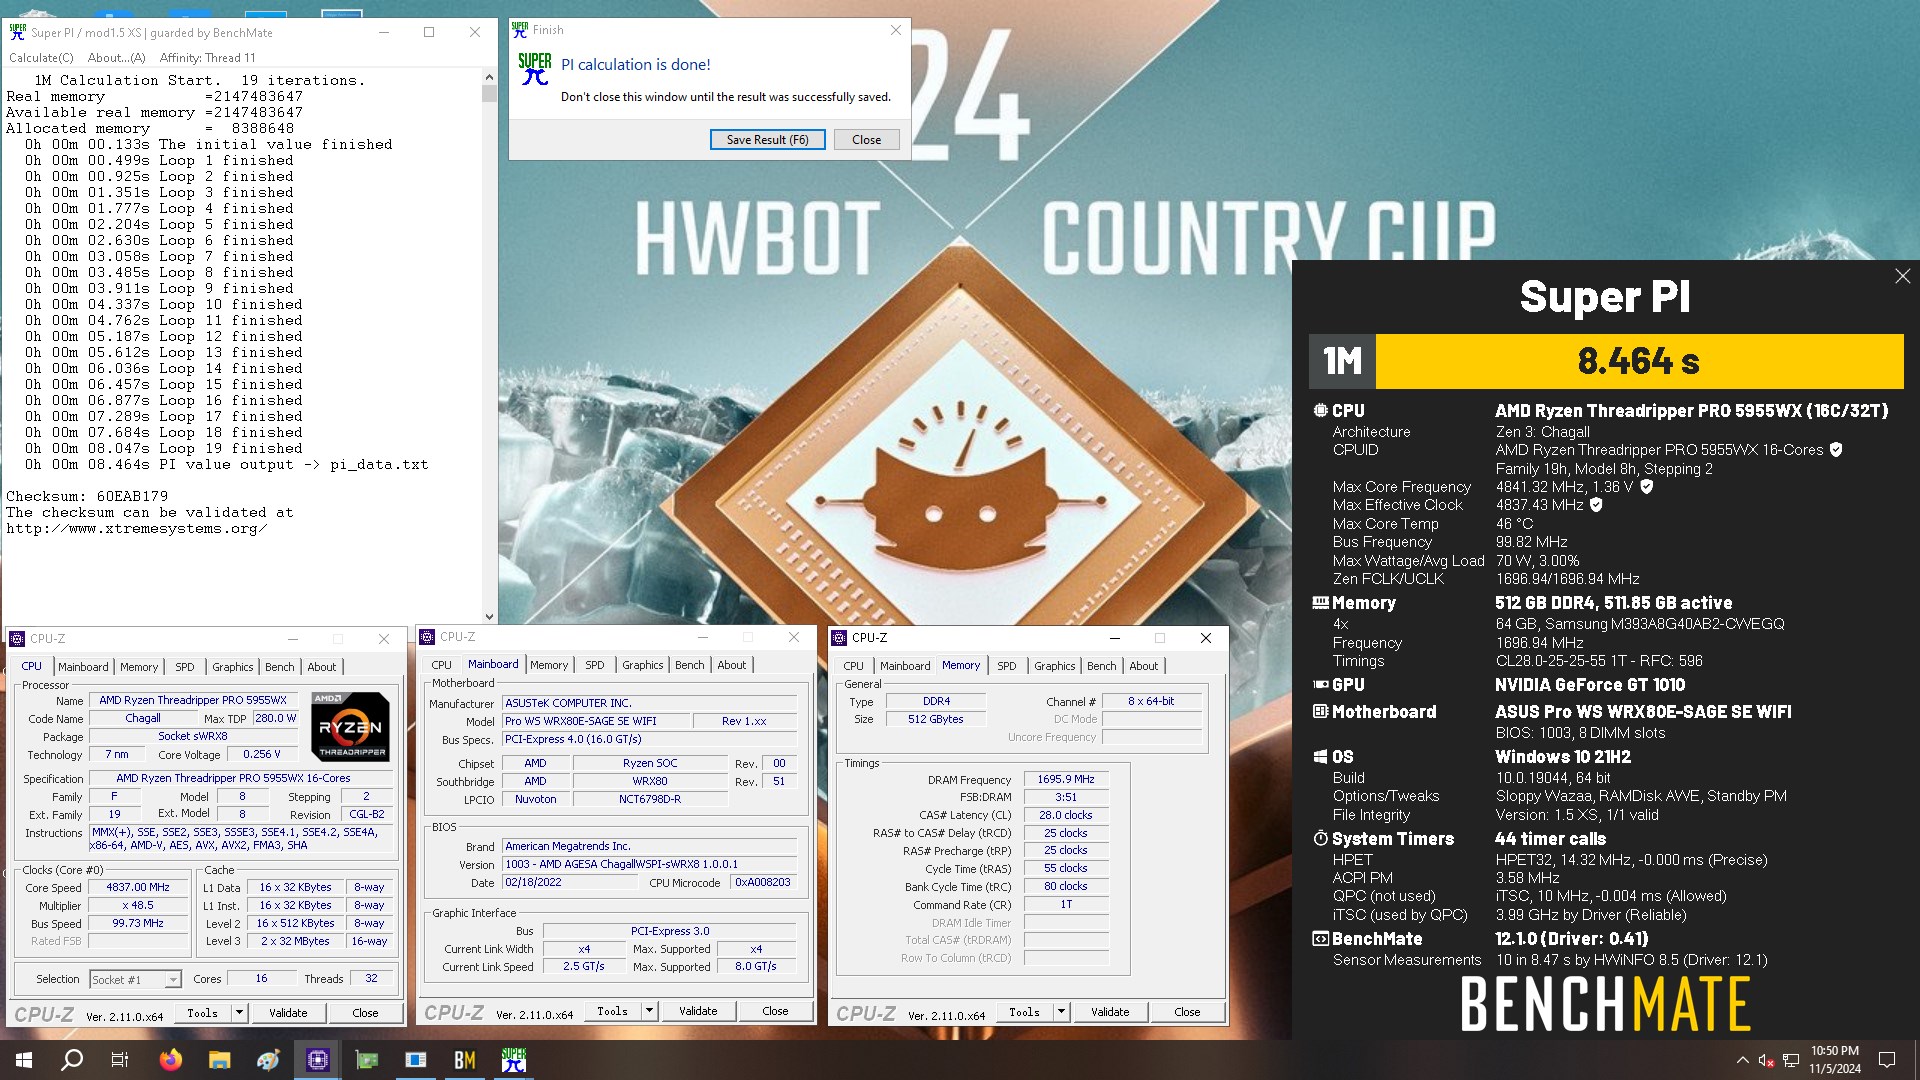Switch to Graphics tab in middle CPU-Z

click(x=643, y=665)
